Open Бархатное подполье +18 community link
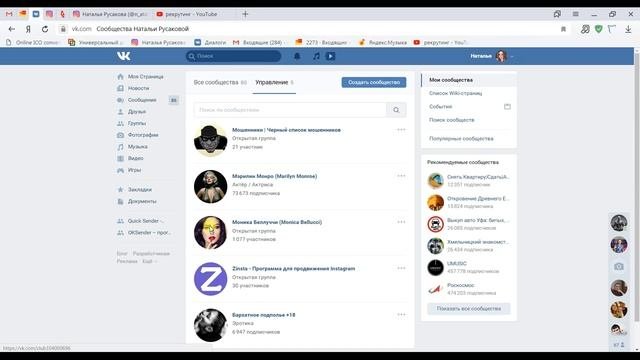Screen dimensions: 640x360 (264, 315)
